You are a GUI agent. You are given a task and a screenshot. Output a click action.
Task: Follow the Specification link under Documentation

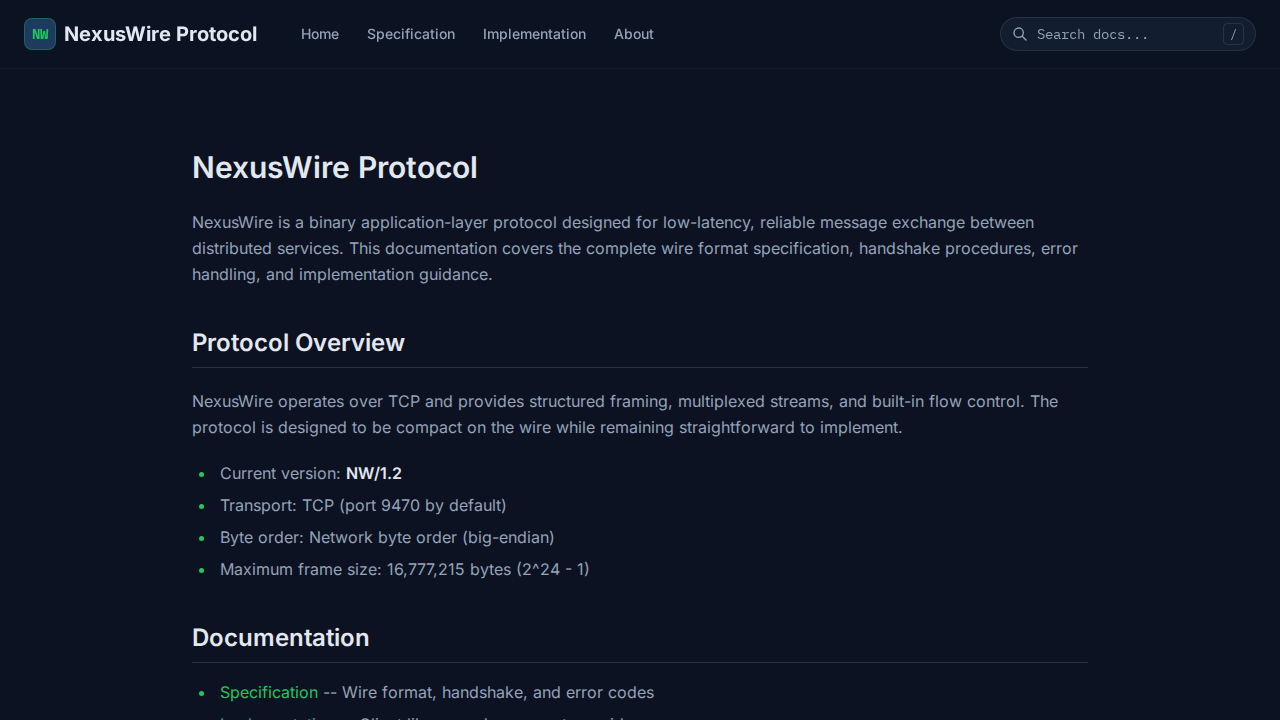coord(268,692)
